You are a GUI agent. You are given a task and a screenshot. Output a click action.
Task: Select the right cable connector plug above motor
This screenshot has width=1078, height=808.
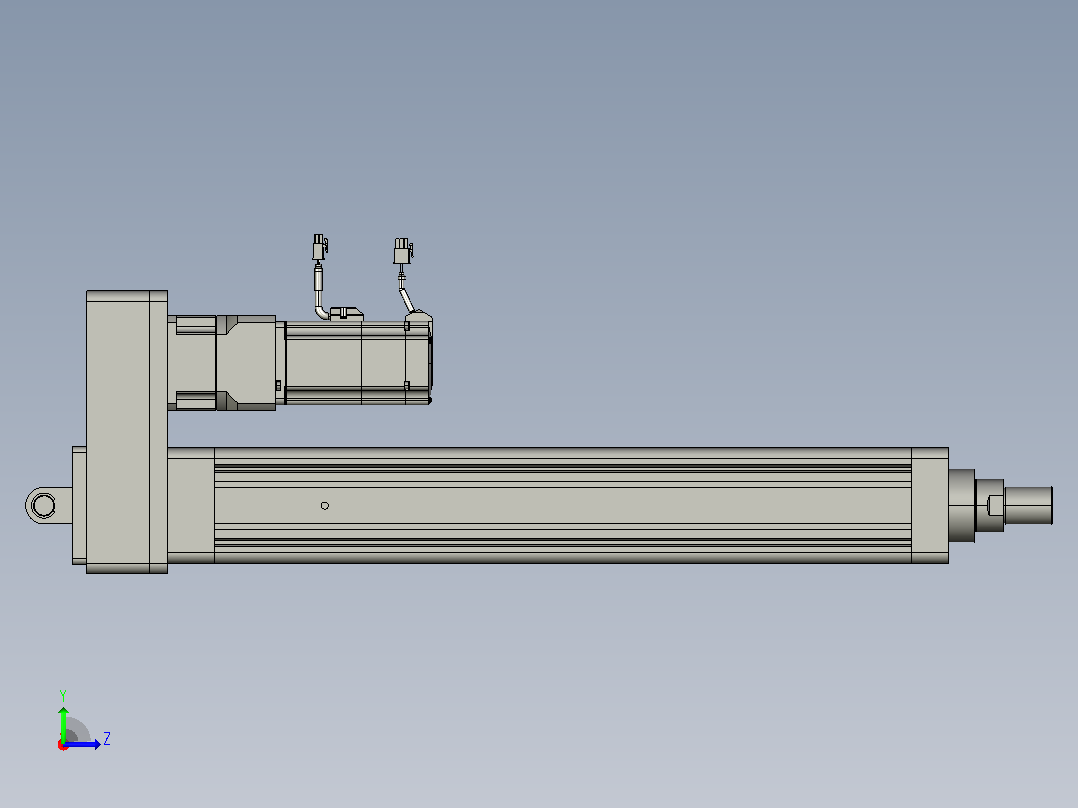coord(404,251)
